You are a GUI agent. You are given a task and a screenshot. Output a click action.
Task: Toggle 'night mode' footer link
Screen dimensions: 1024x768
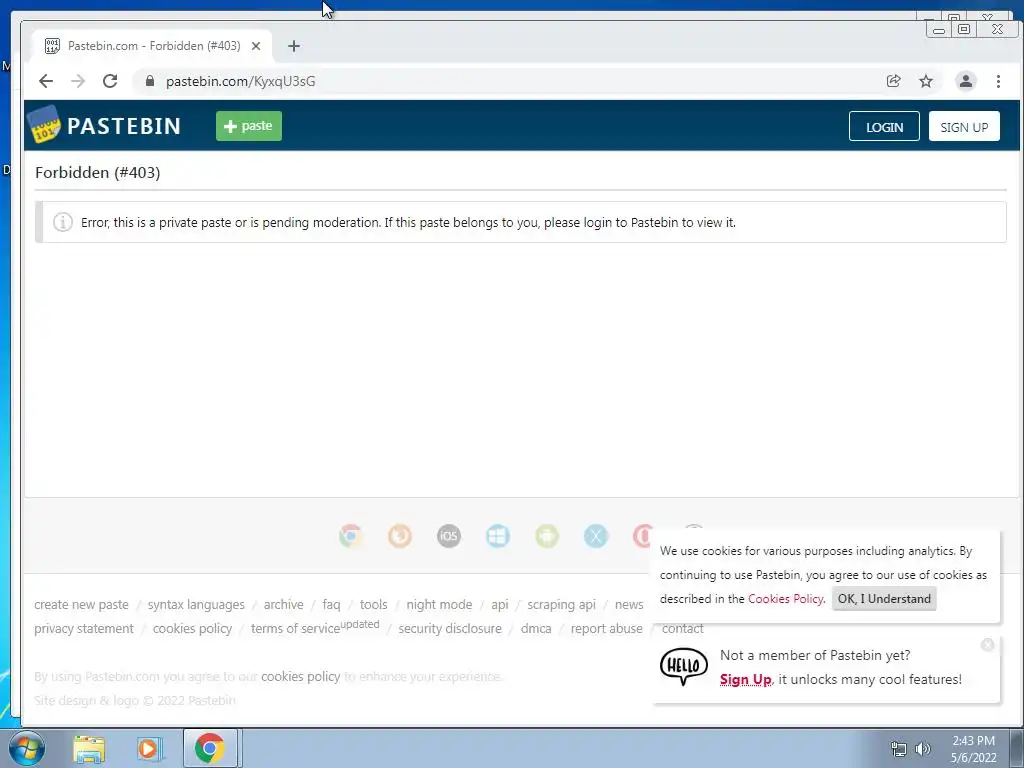[x=439, y=605]
